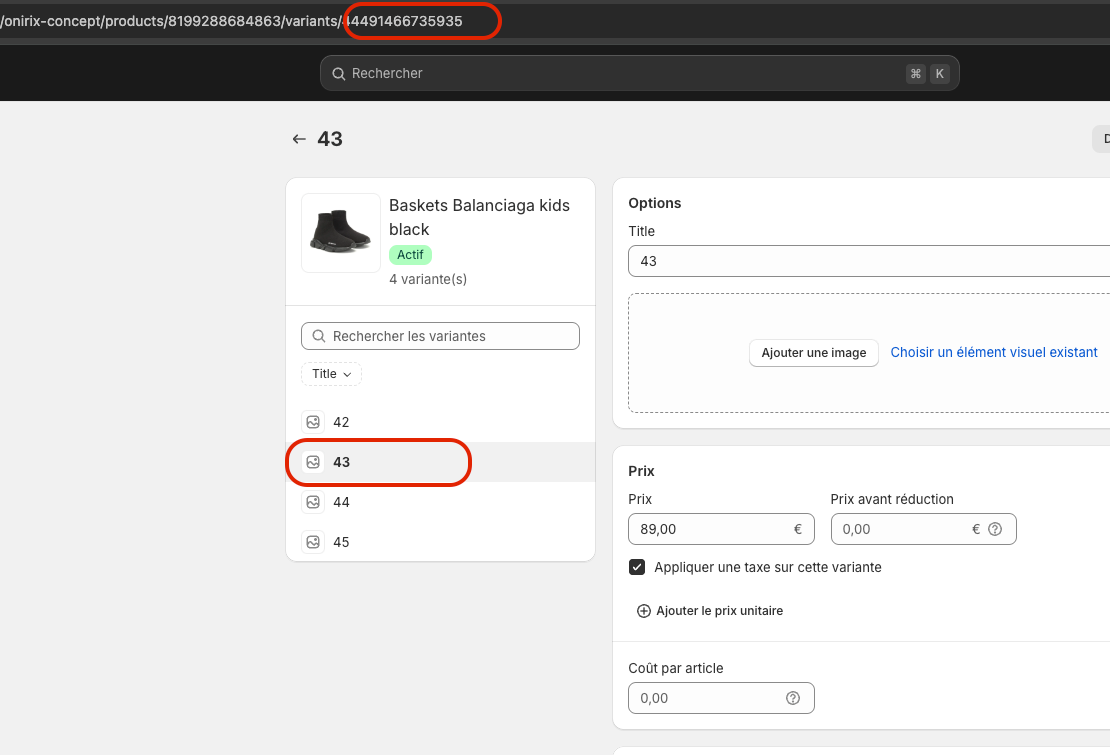Screen dimensions: 1110x755
Task: Focus the top Rechercher search field
Action: 639,74
